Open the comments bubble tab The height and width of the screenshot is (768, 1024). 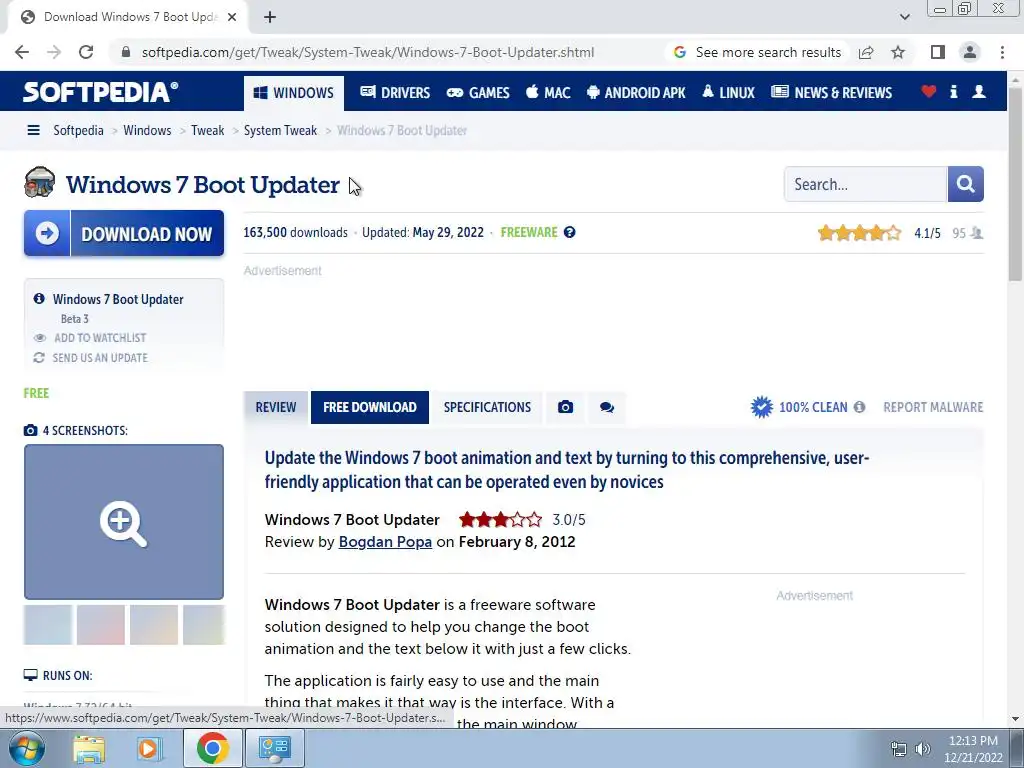click(x=607, y=408)
